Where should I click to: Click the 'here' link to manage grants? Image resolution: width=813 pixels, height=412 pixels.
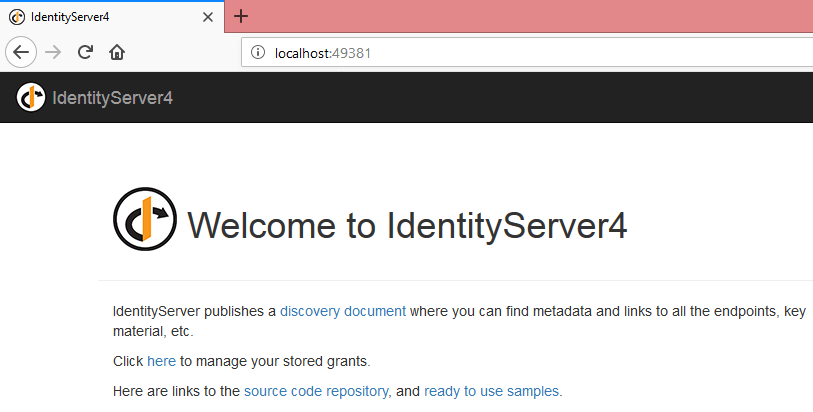click(161, 361)
